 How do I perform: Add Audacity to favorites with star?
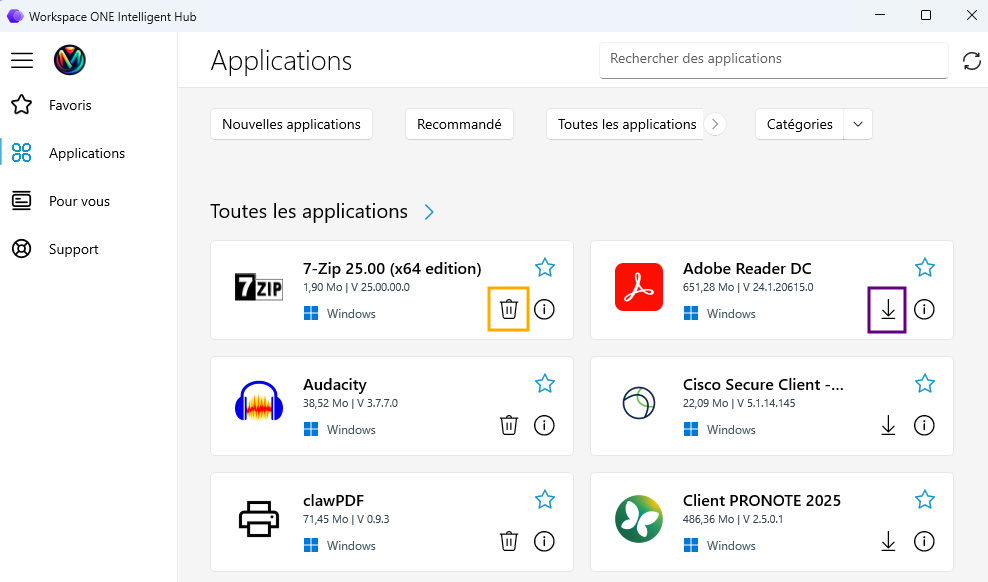545,384
